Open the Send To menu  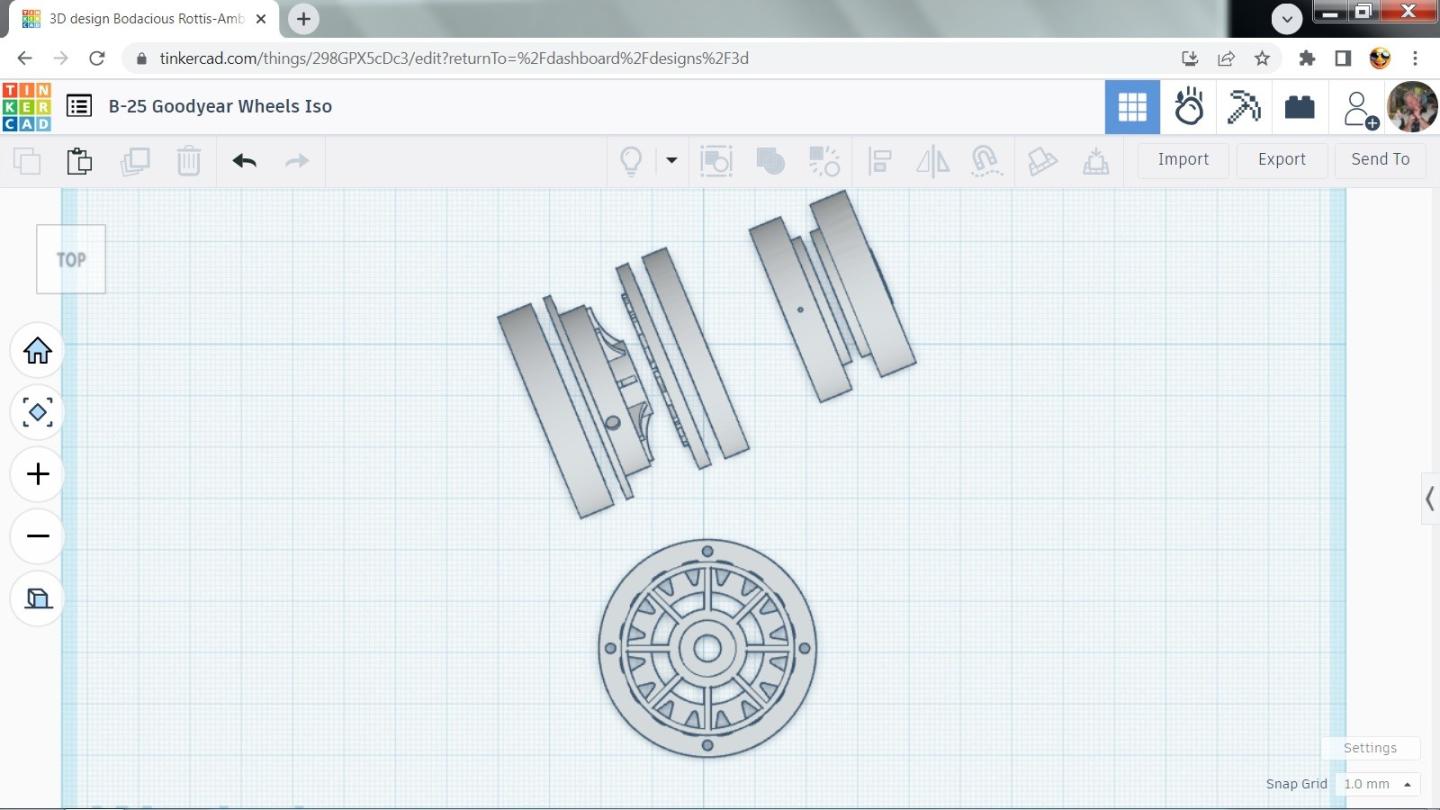click(x=1380, y=160)
